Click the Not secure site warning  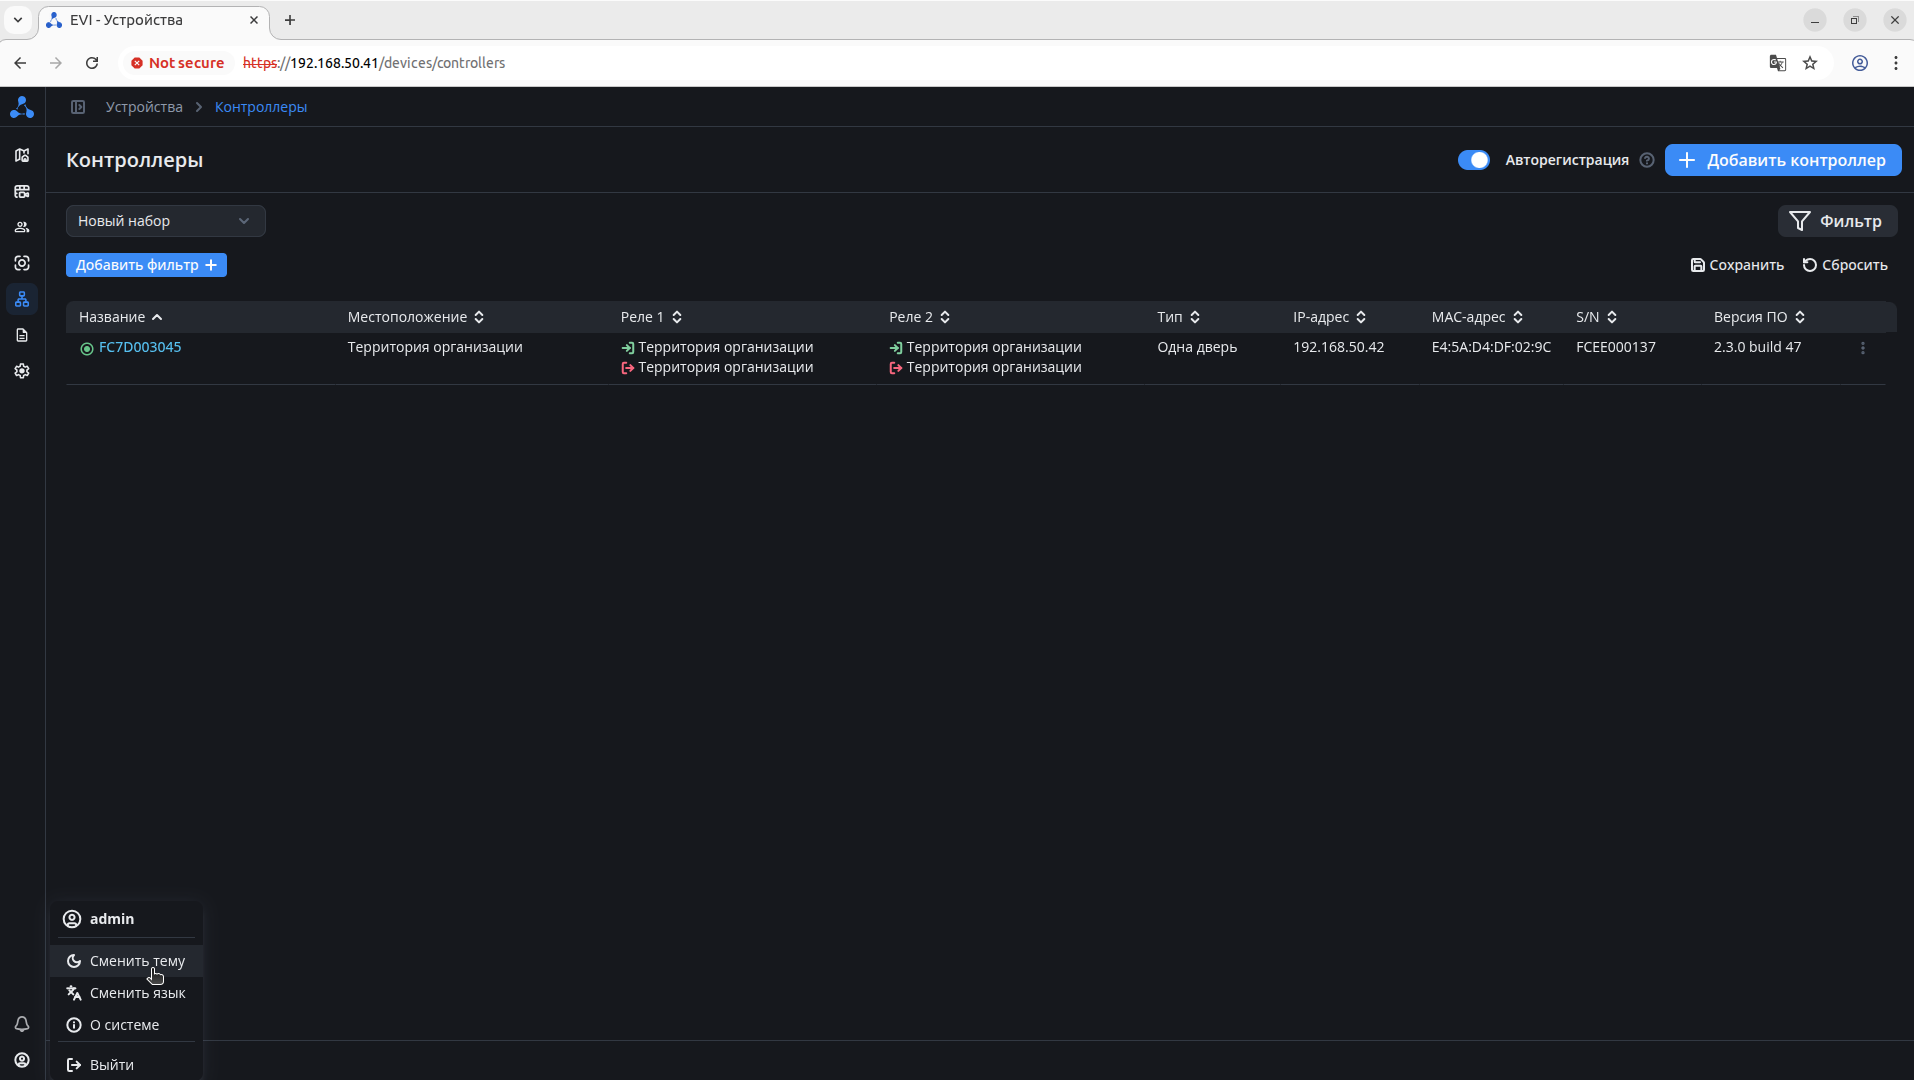pyautogui.click(x=177, y=63)
